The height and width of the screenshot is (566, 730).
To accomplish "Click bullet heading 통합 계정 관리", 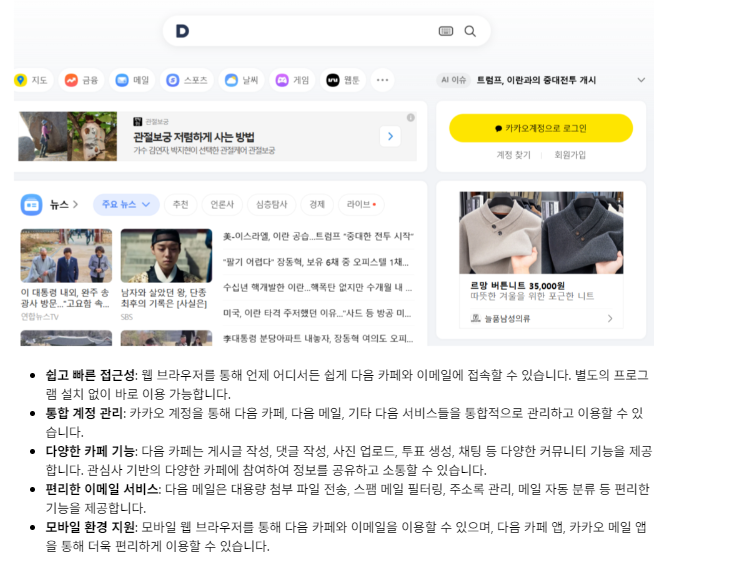I will (x=85, y=413).
